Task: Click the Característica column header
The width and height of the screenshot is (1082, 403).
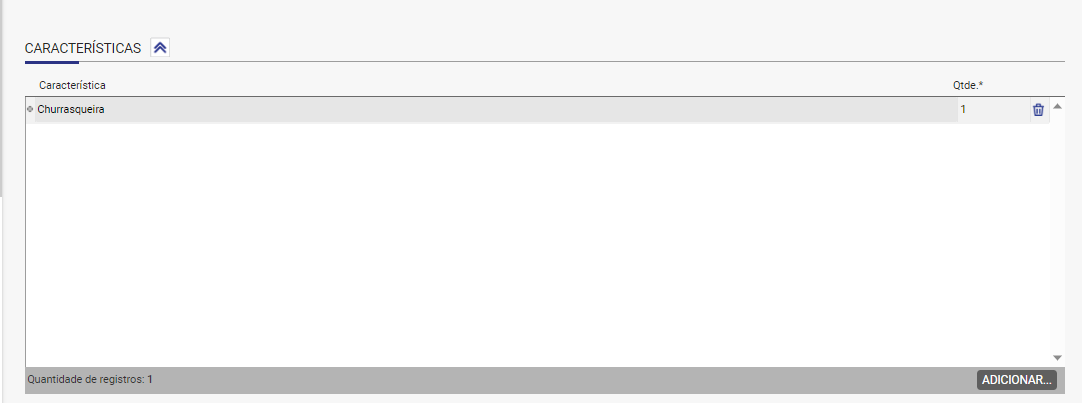Action: (x=72, y=85)
